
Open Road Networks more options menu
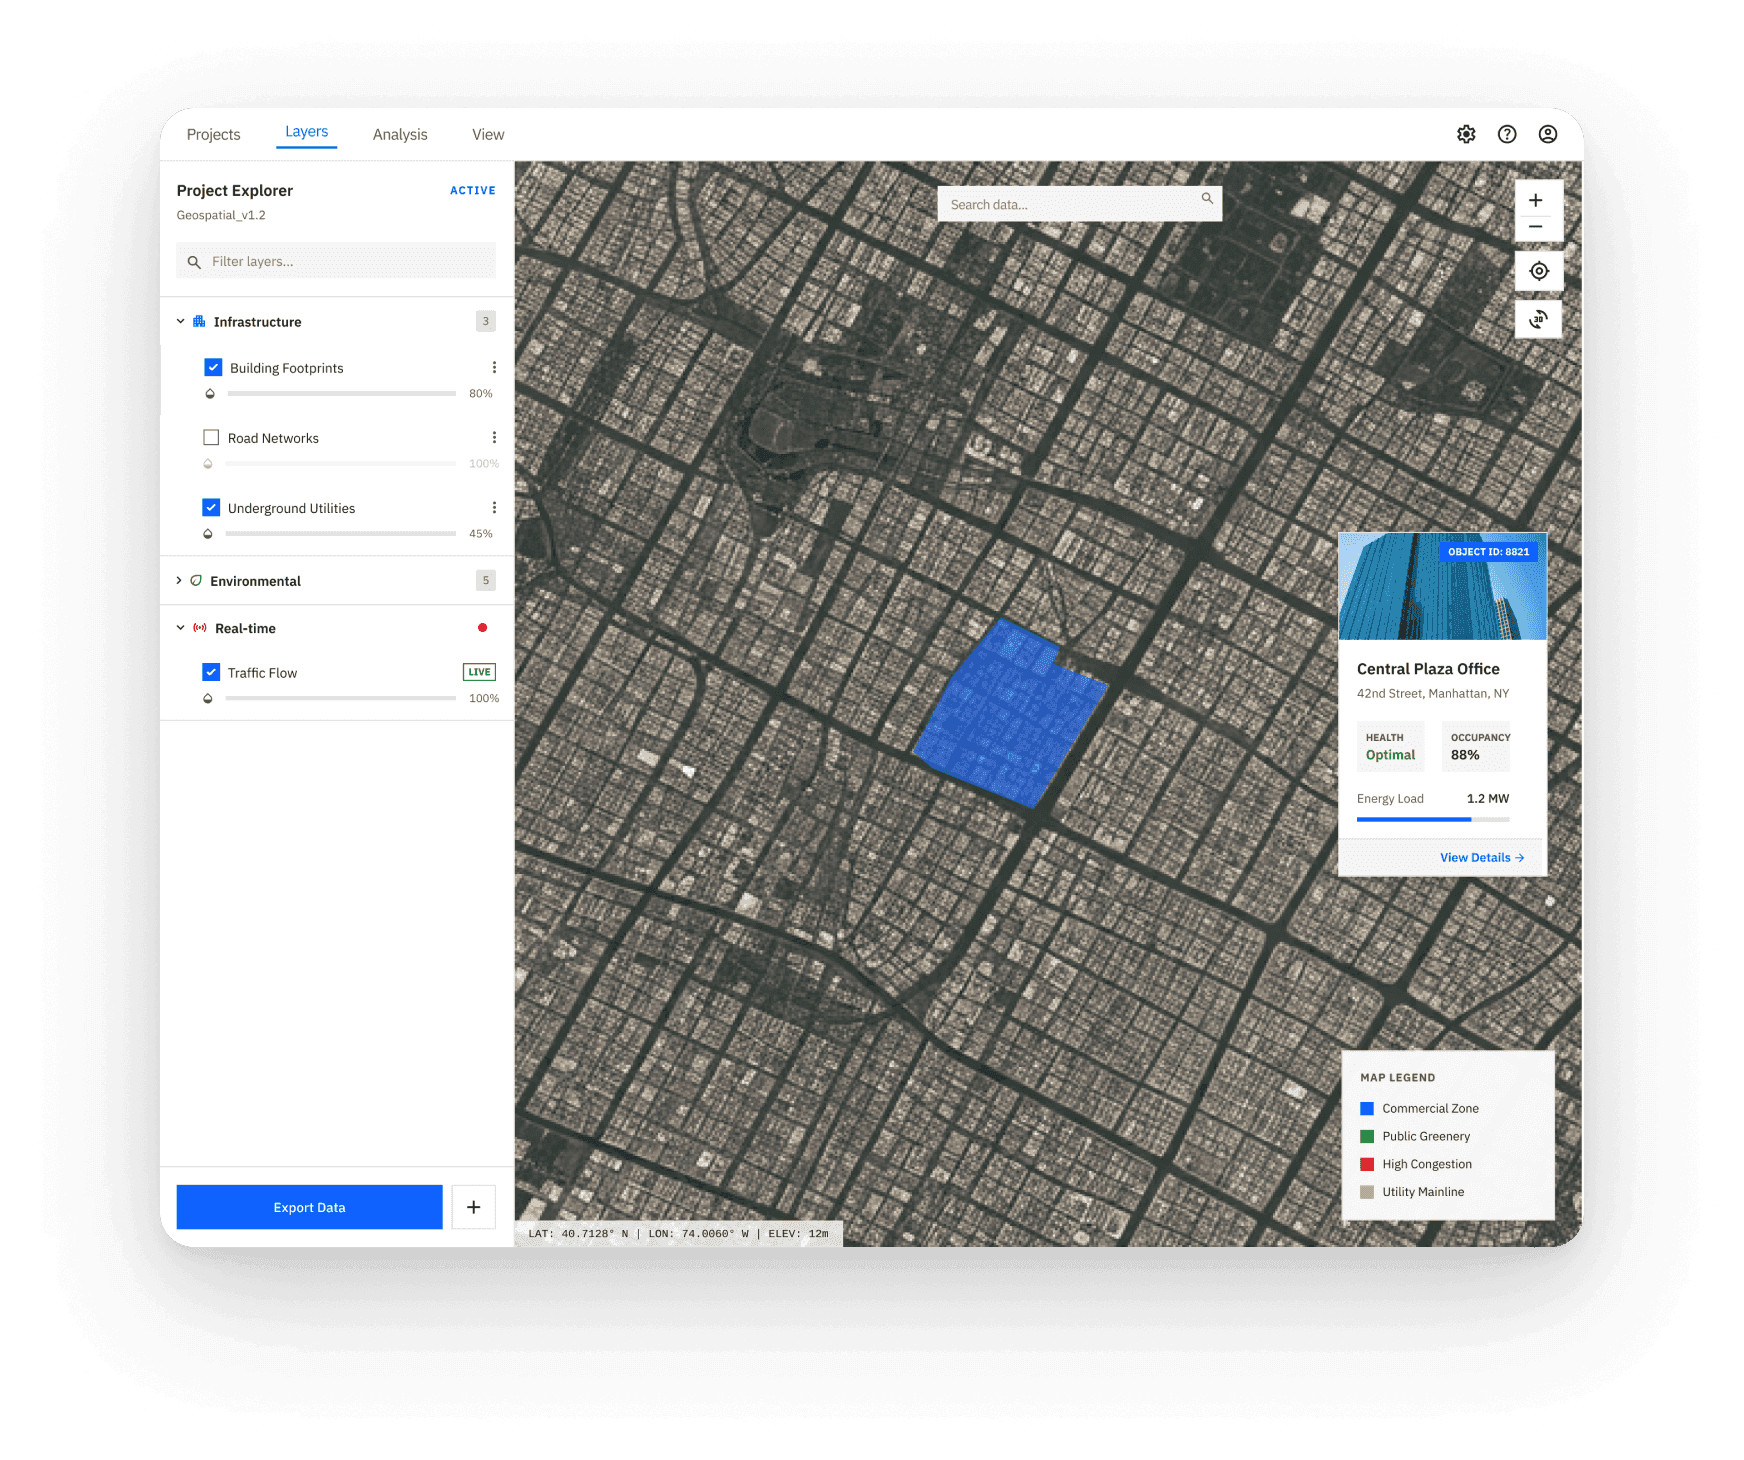(x=494, y=438)
